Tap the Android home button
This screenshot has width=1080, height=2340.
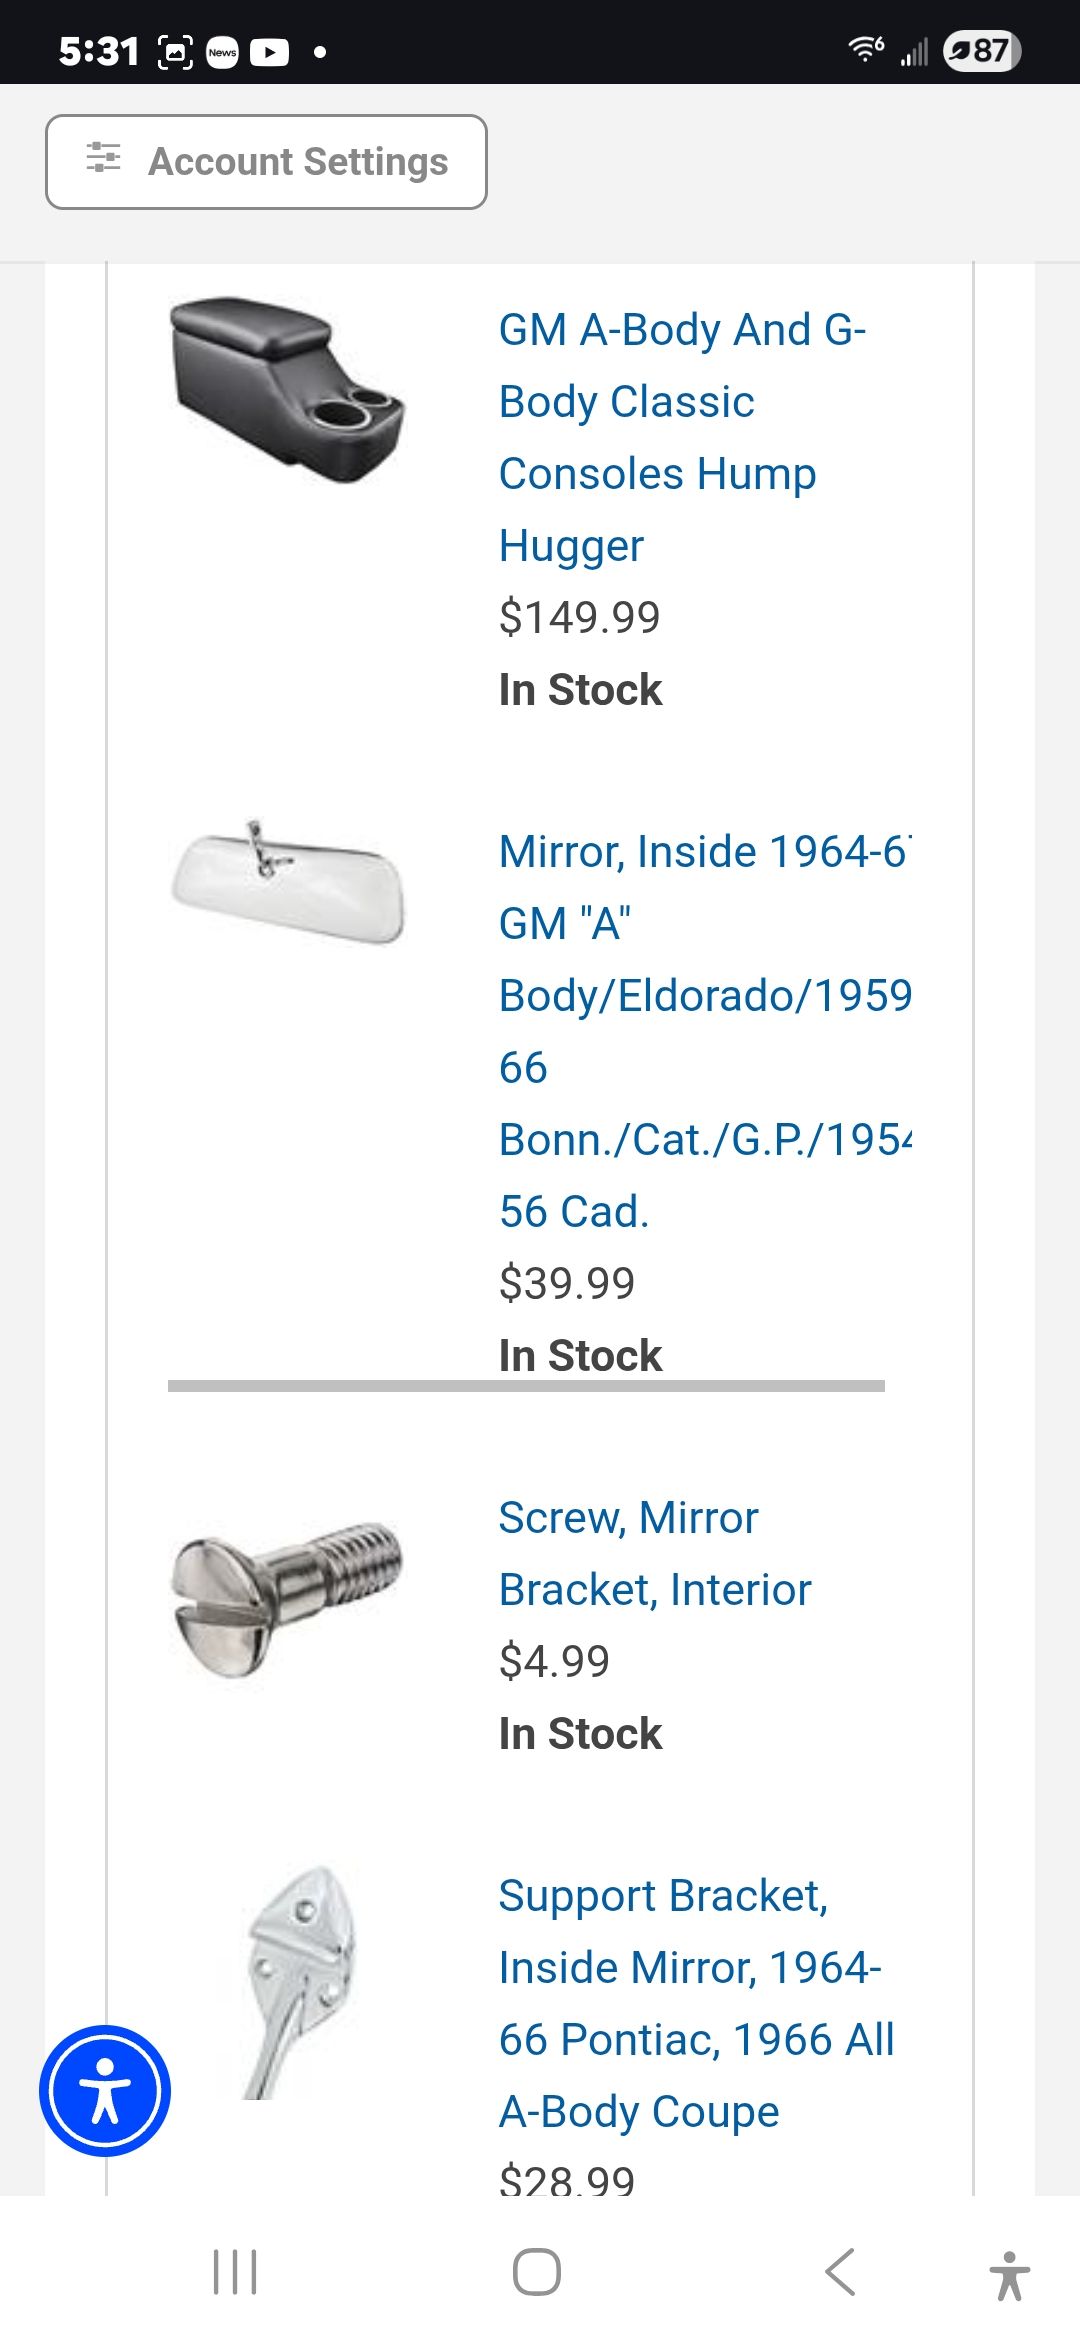[x=537, y=2272]
